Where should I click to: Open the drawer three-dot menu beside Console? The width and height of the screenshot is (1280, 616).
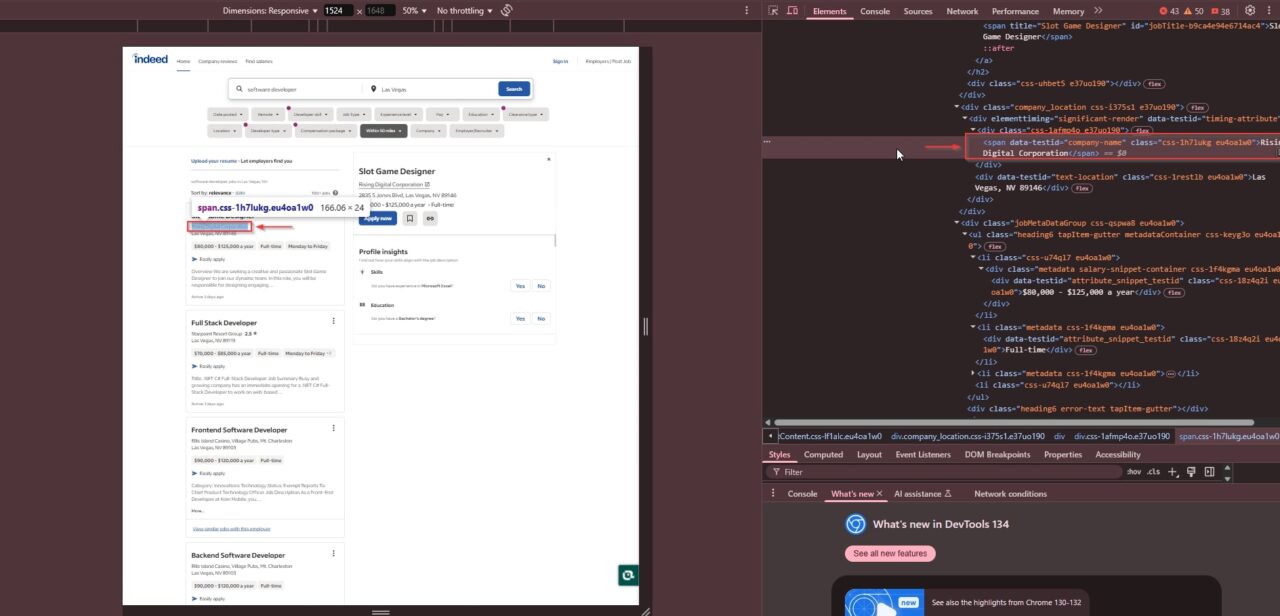772,494
